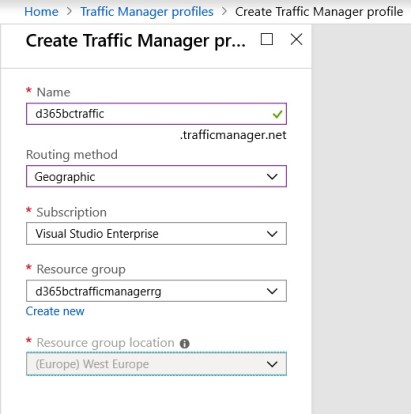Click the Name field containing d365bctraffic

tap(156, 114)
